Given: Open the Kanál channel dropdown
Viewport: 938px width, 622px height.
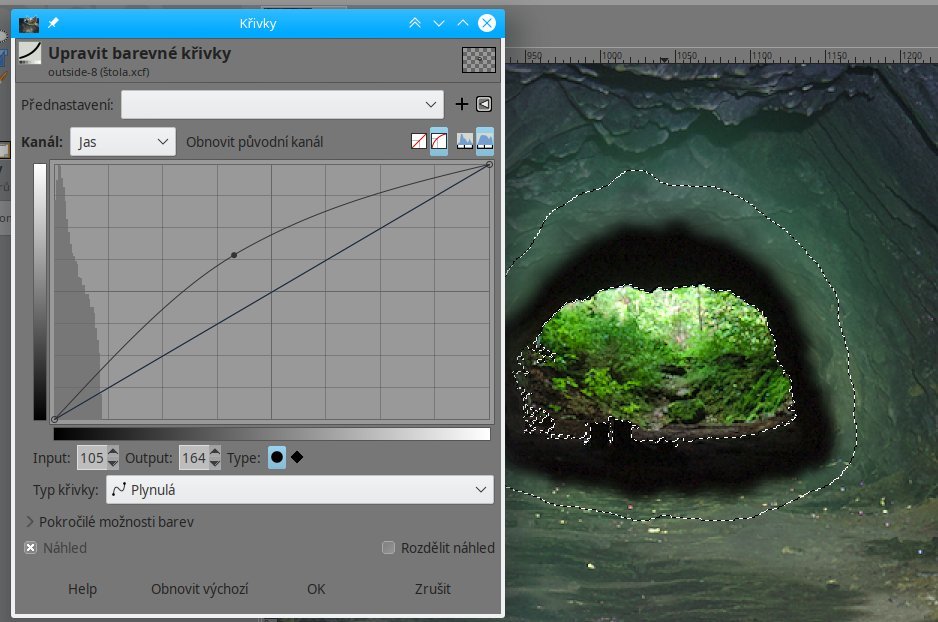Looking at the screenshot, I should [x=123, y=142].
